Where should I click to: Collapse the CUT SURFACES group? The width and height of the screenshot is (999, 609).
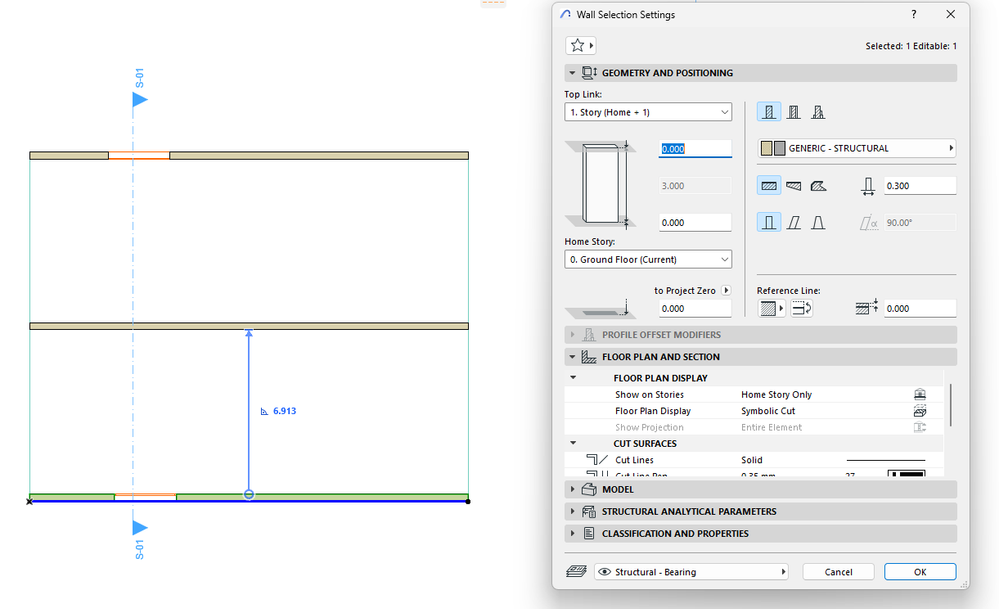click(573, 443)
